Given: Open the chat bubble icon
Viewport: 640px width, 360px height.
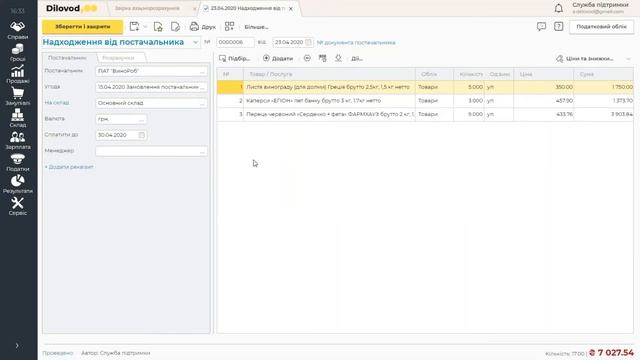Looking at the screenshot, I should click(541, 27).
